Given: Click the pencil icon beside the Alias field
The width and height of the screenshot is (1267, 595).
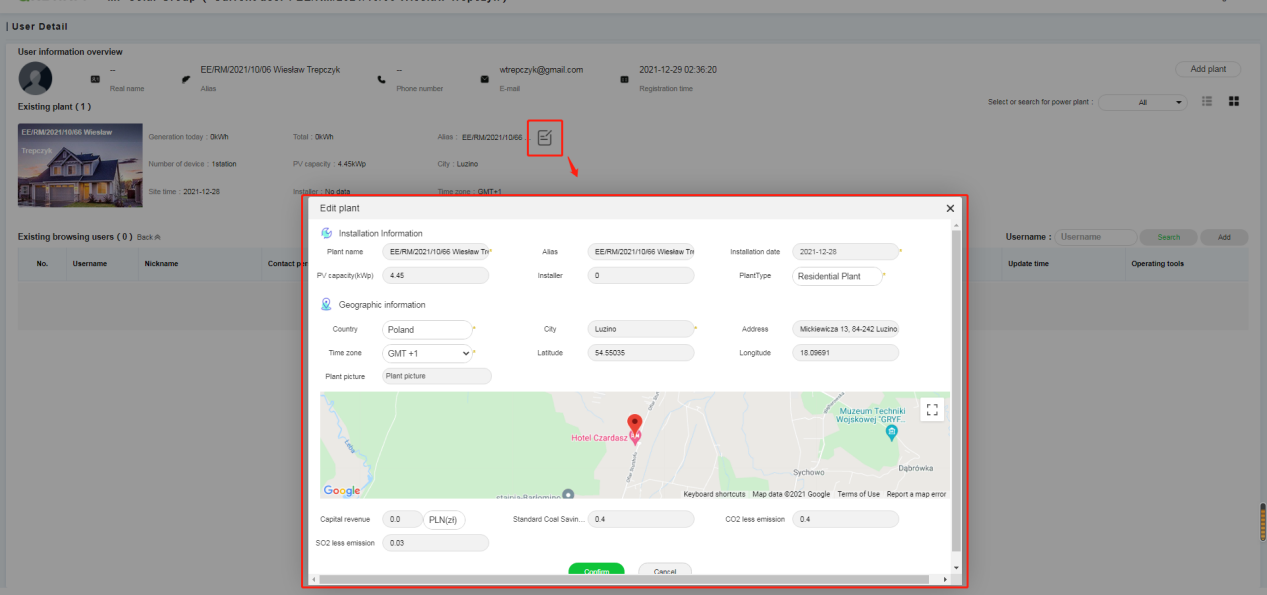Looking at the screenshot, I should (x=186, y=77).
